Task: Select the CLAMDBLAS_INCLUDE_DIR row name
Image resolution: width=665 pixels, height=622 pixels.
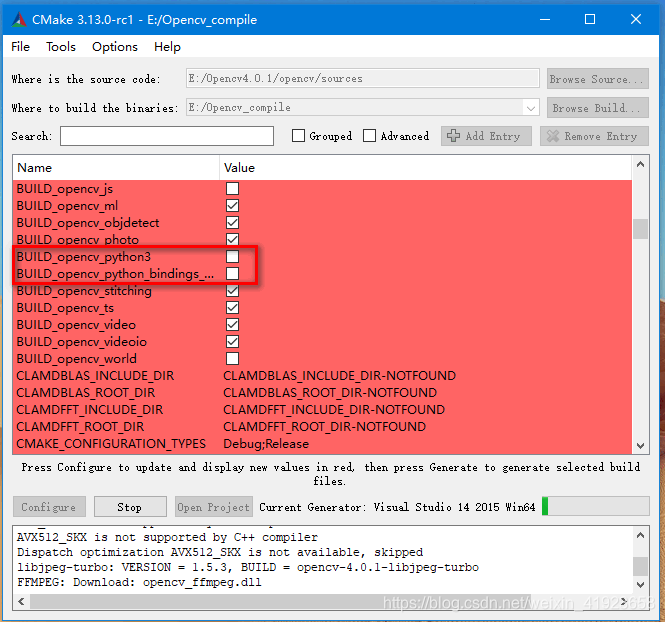Action: 95,376
